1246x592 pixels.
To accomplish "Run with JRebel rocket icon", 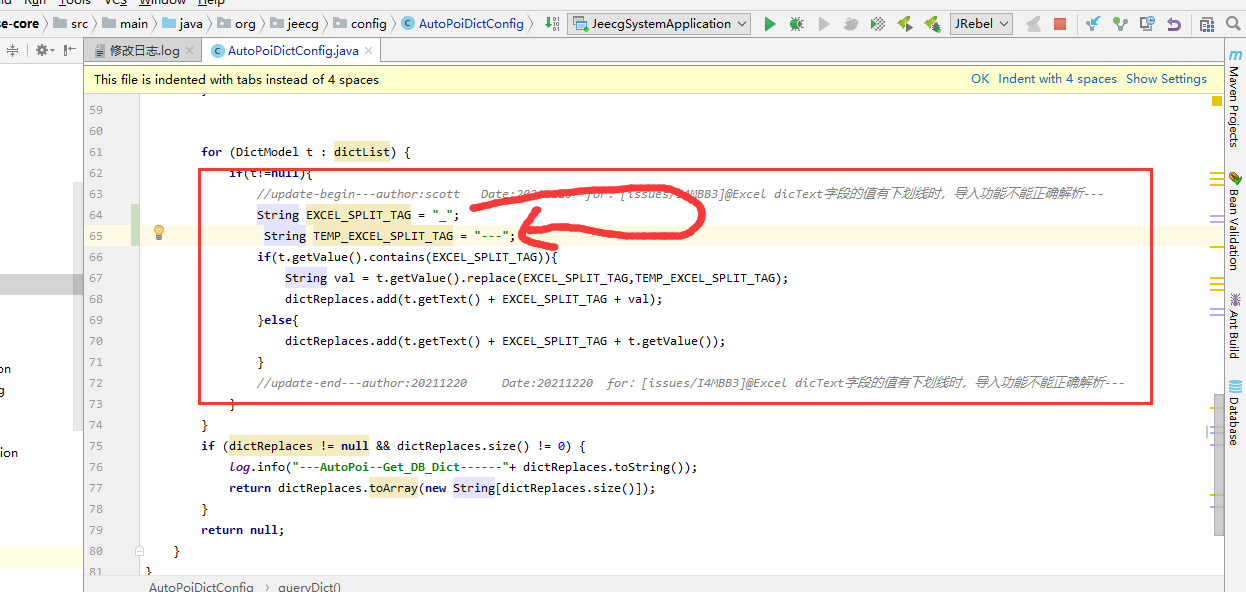I will (905, 24).
